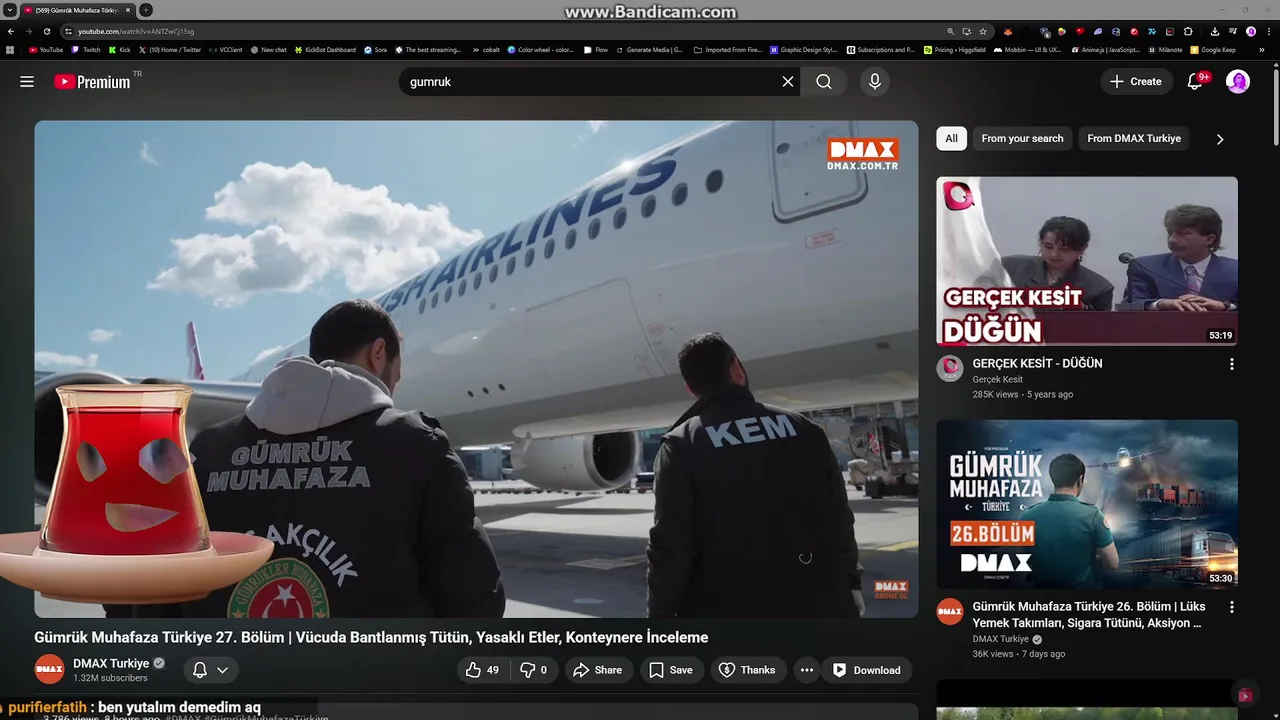Screen dimensions: 1280x720
Task: Open DMAX Turkiye channel name link
Action: point(111,663)
